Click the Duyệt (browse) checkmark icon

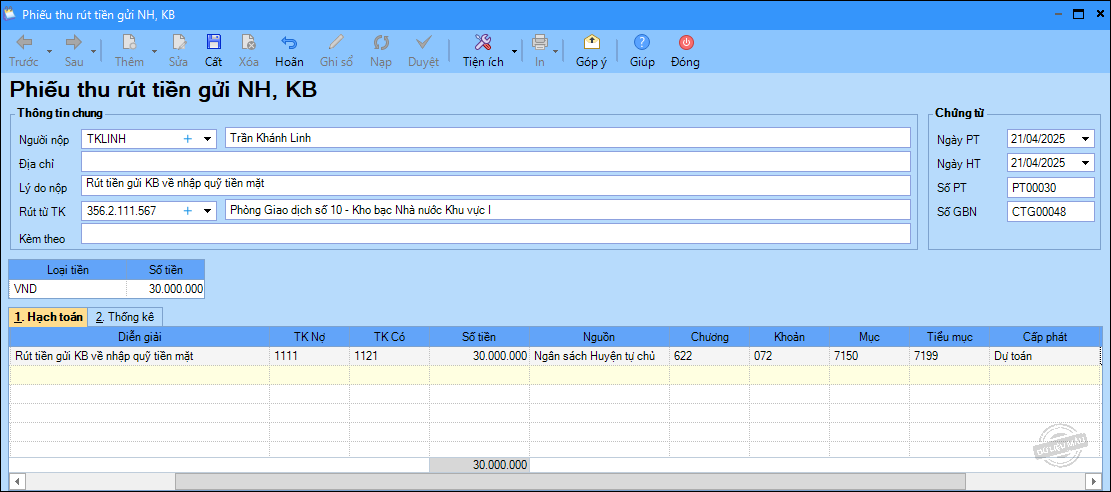pyautogui.click(x=424, y=42)
